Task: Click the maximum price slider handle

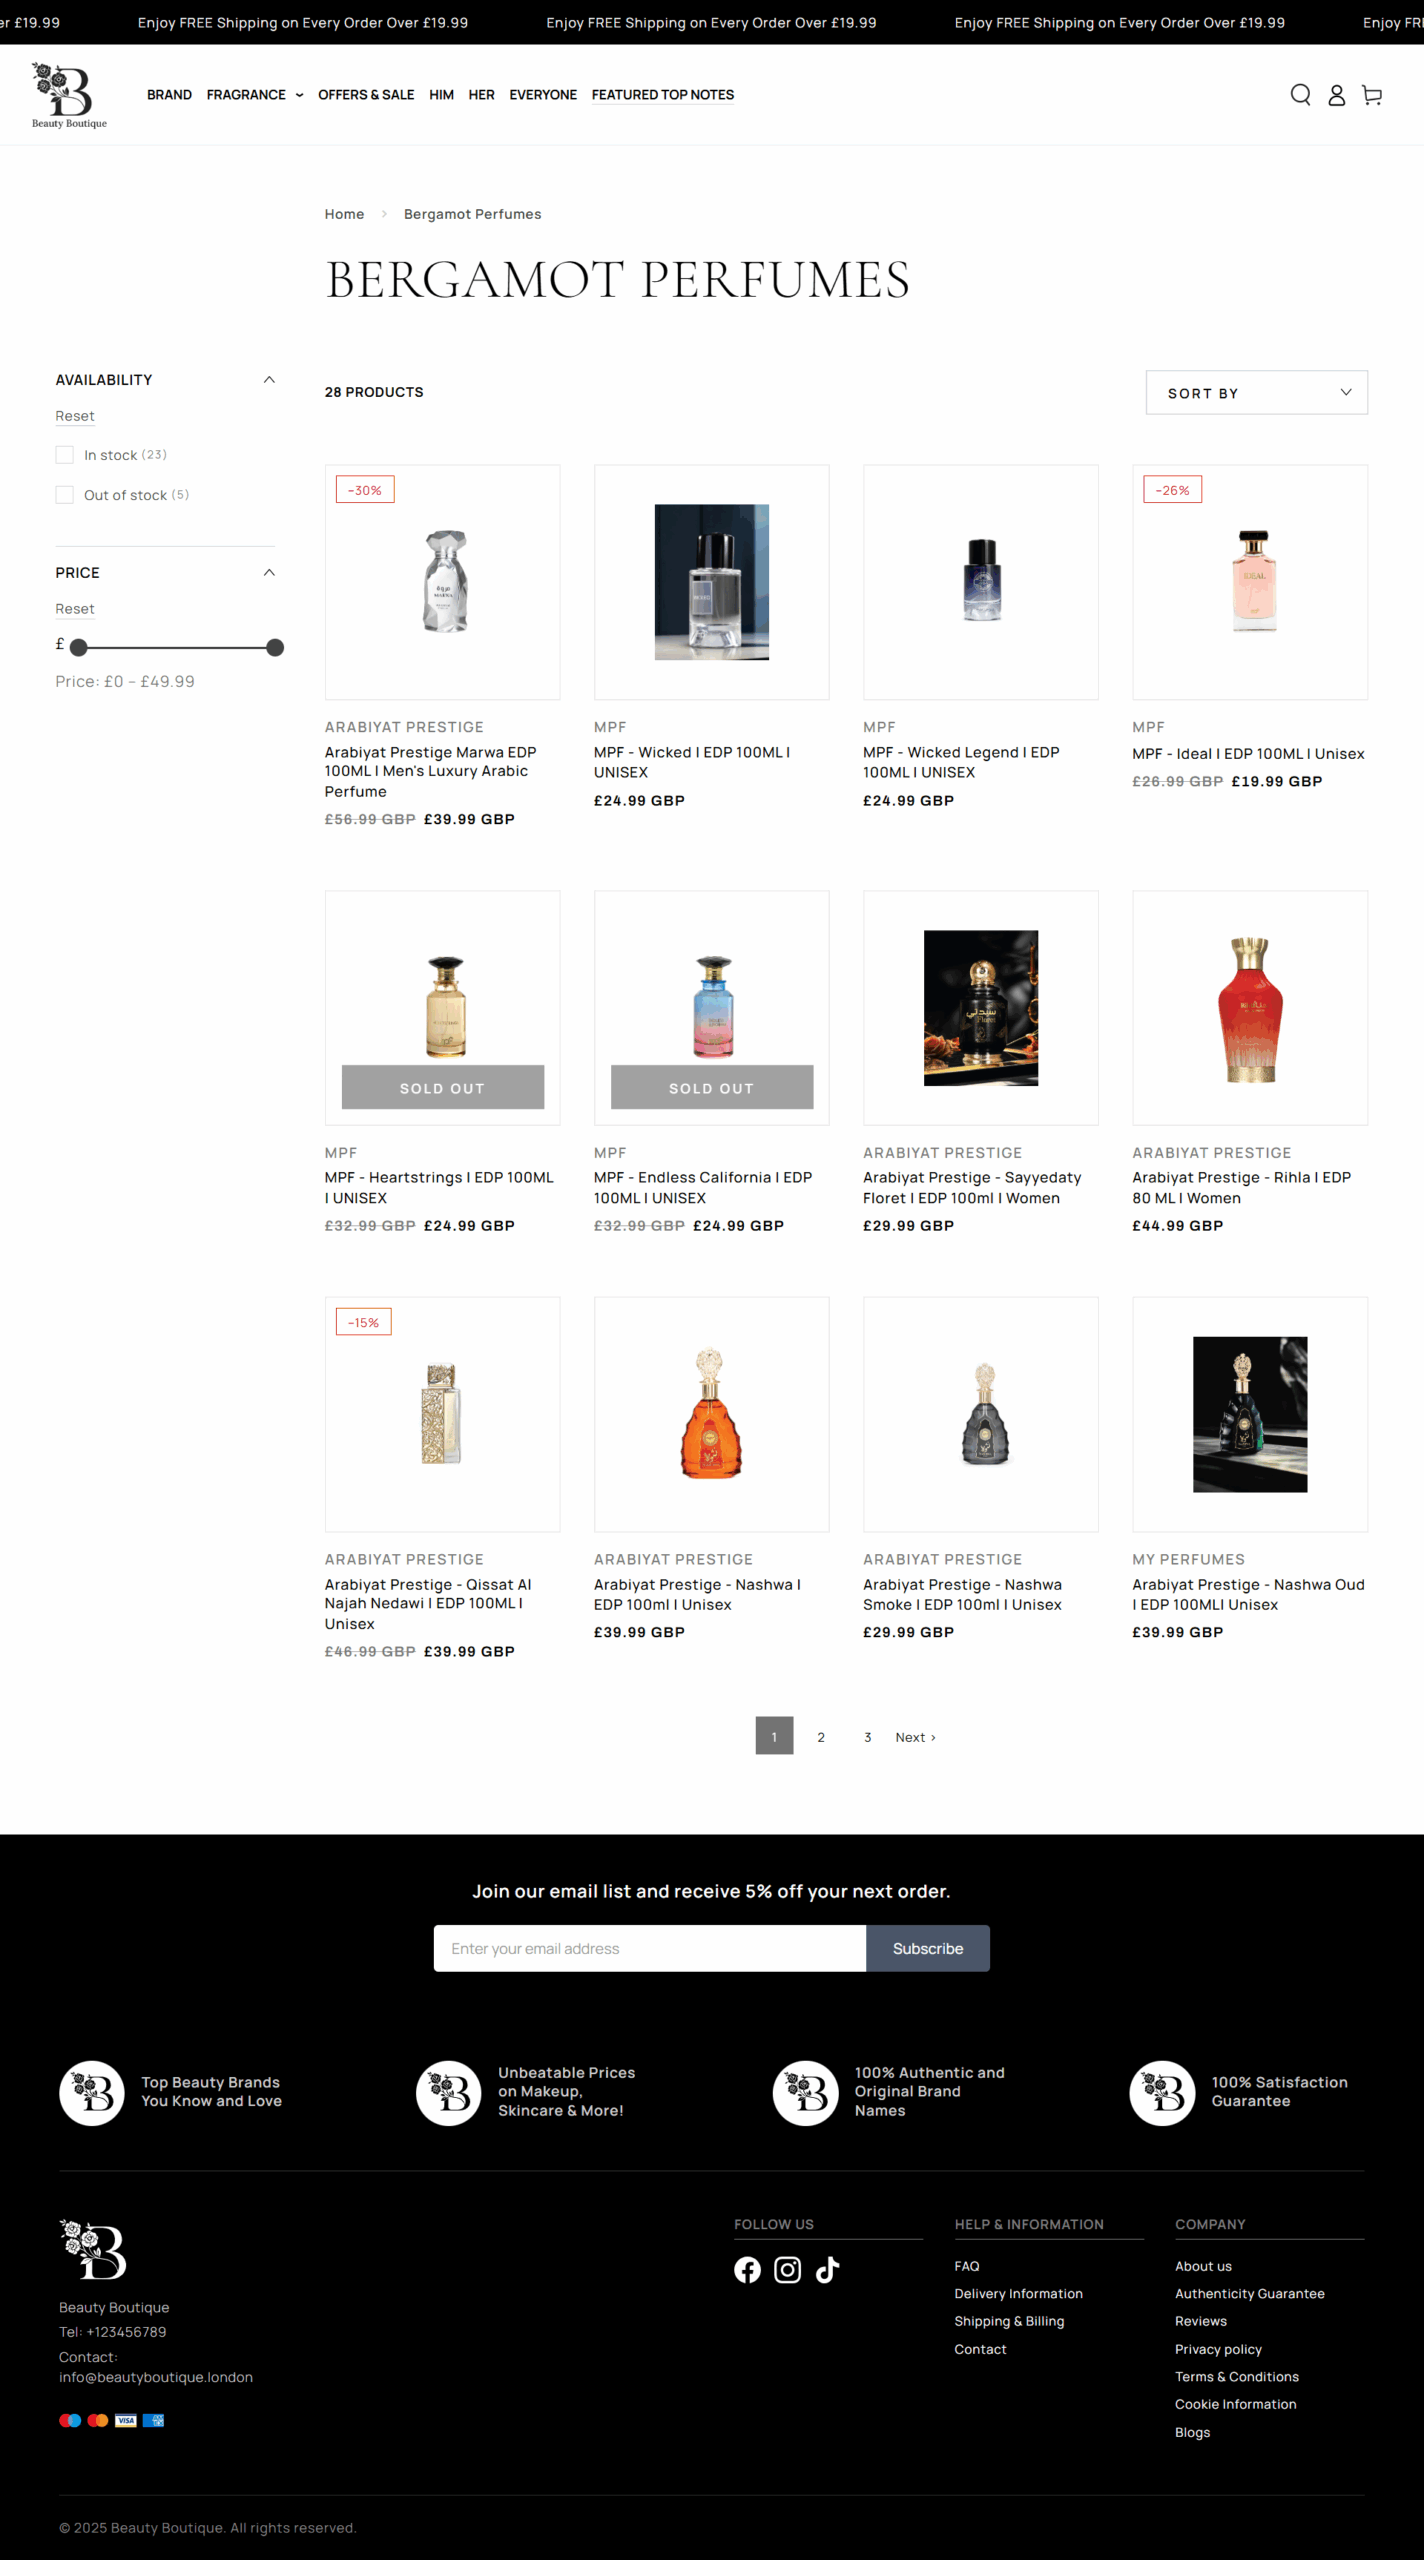Action: [x=275, y=648]
